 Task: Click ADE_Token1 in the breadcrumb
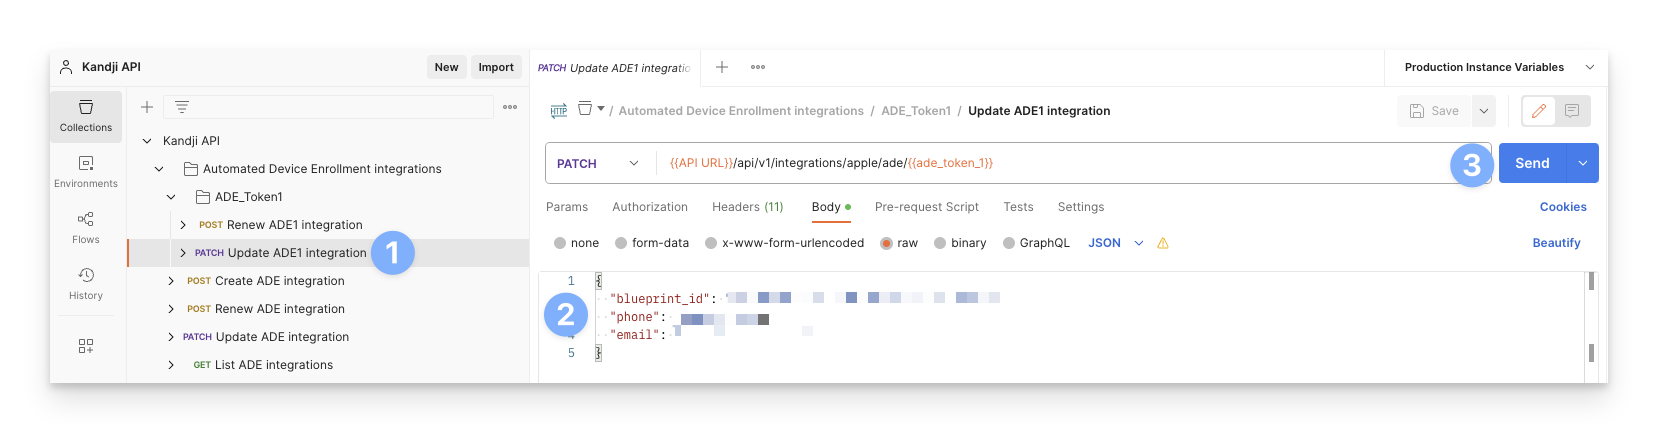pos(916,111)
